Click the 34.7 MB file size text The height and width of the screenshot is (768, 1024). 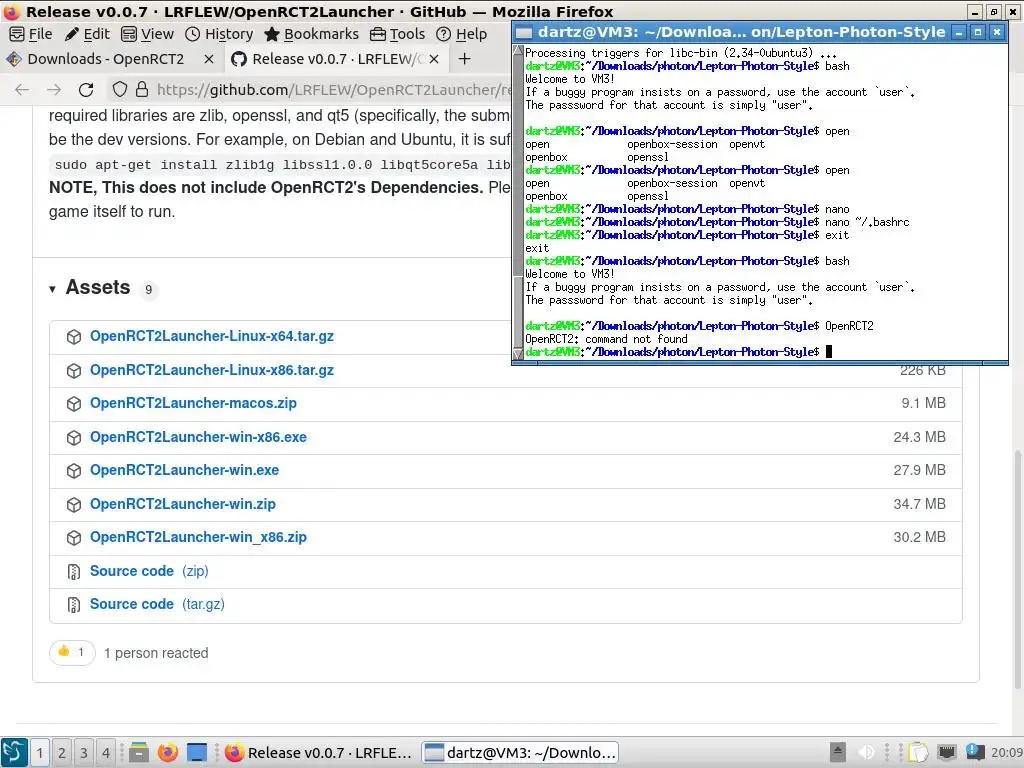pyautogui.click(x=920, y=504)
